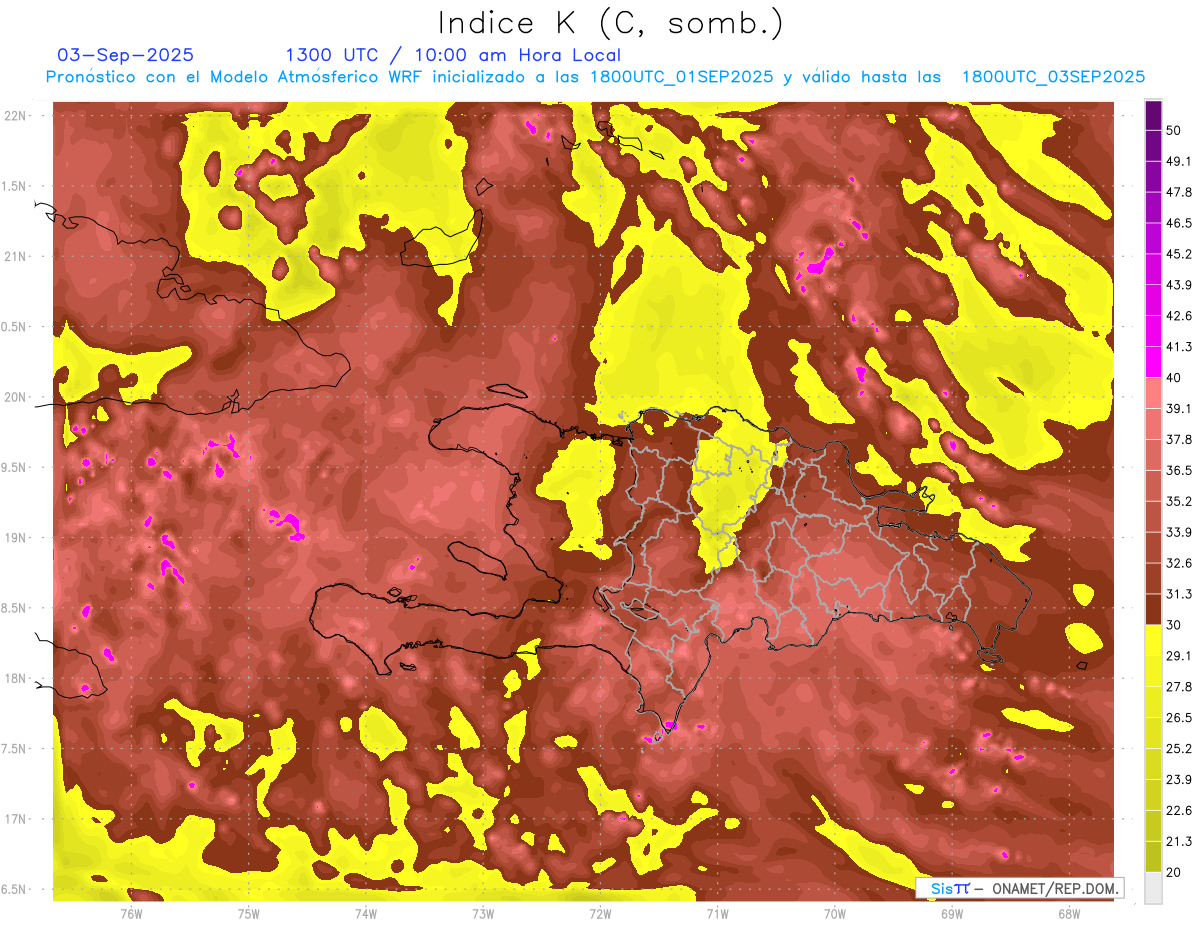Click the longitude label '70W'
The width and height of the screenshot is (1200, 927).
(x=835, y=913)
